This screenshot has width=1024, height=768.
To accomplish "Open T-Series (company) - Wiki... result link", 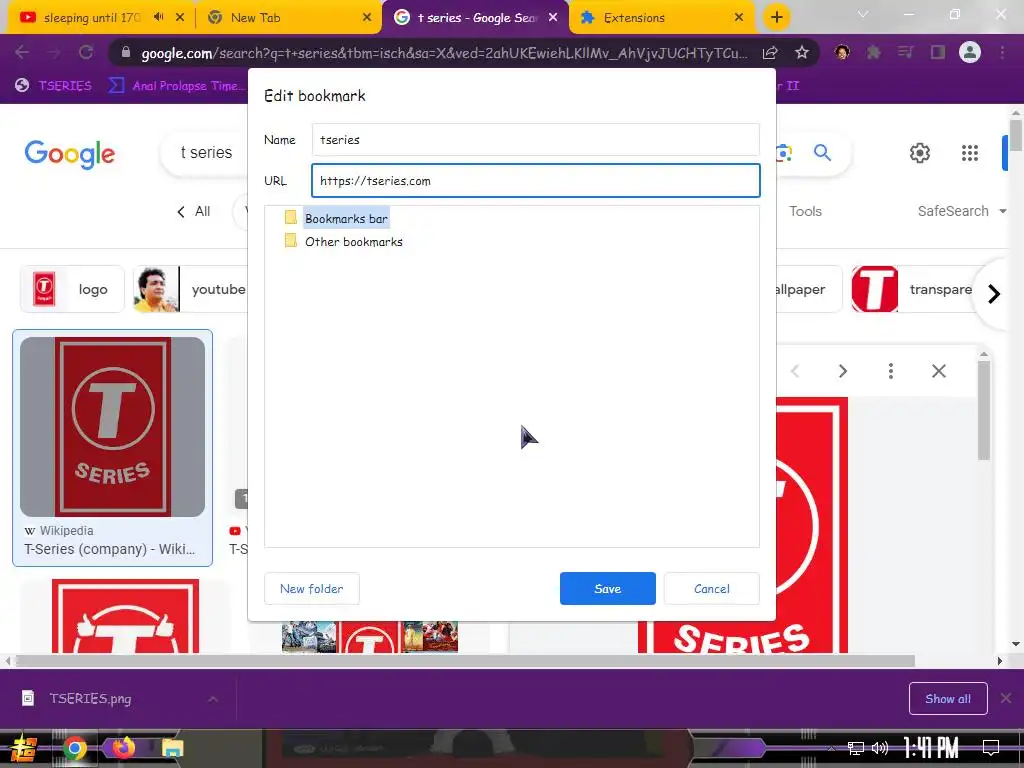I will (x=110, y=549).
